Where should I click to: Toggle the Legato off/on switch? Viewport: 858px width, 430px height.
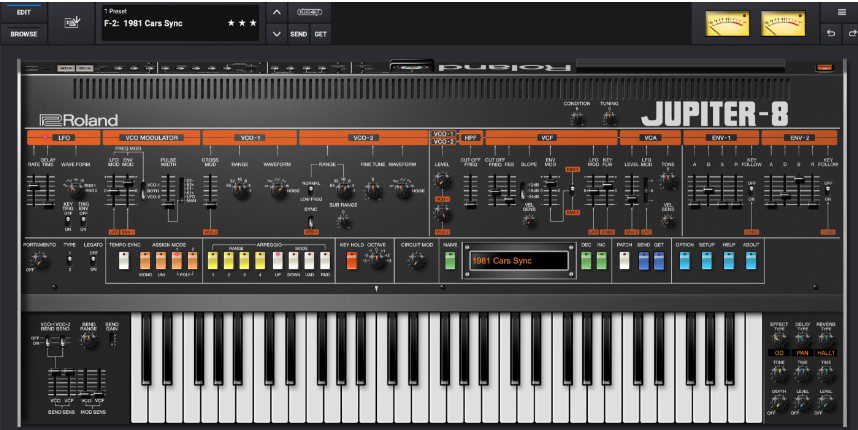point(94,260)
